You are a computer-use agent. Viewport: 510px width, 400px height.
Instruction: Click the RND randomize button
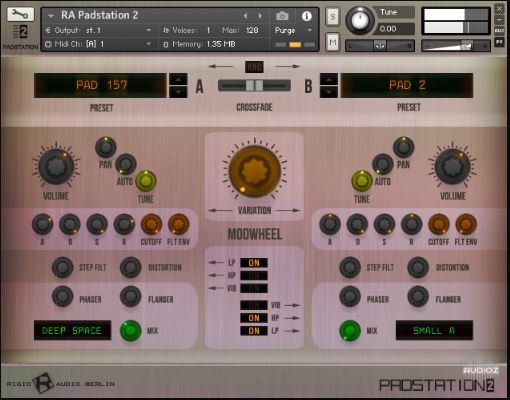254,67
